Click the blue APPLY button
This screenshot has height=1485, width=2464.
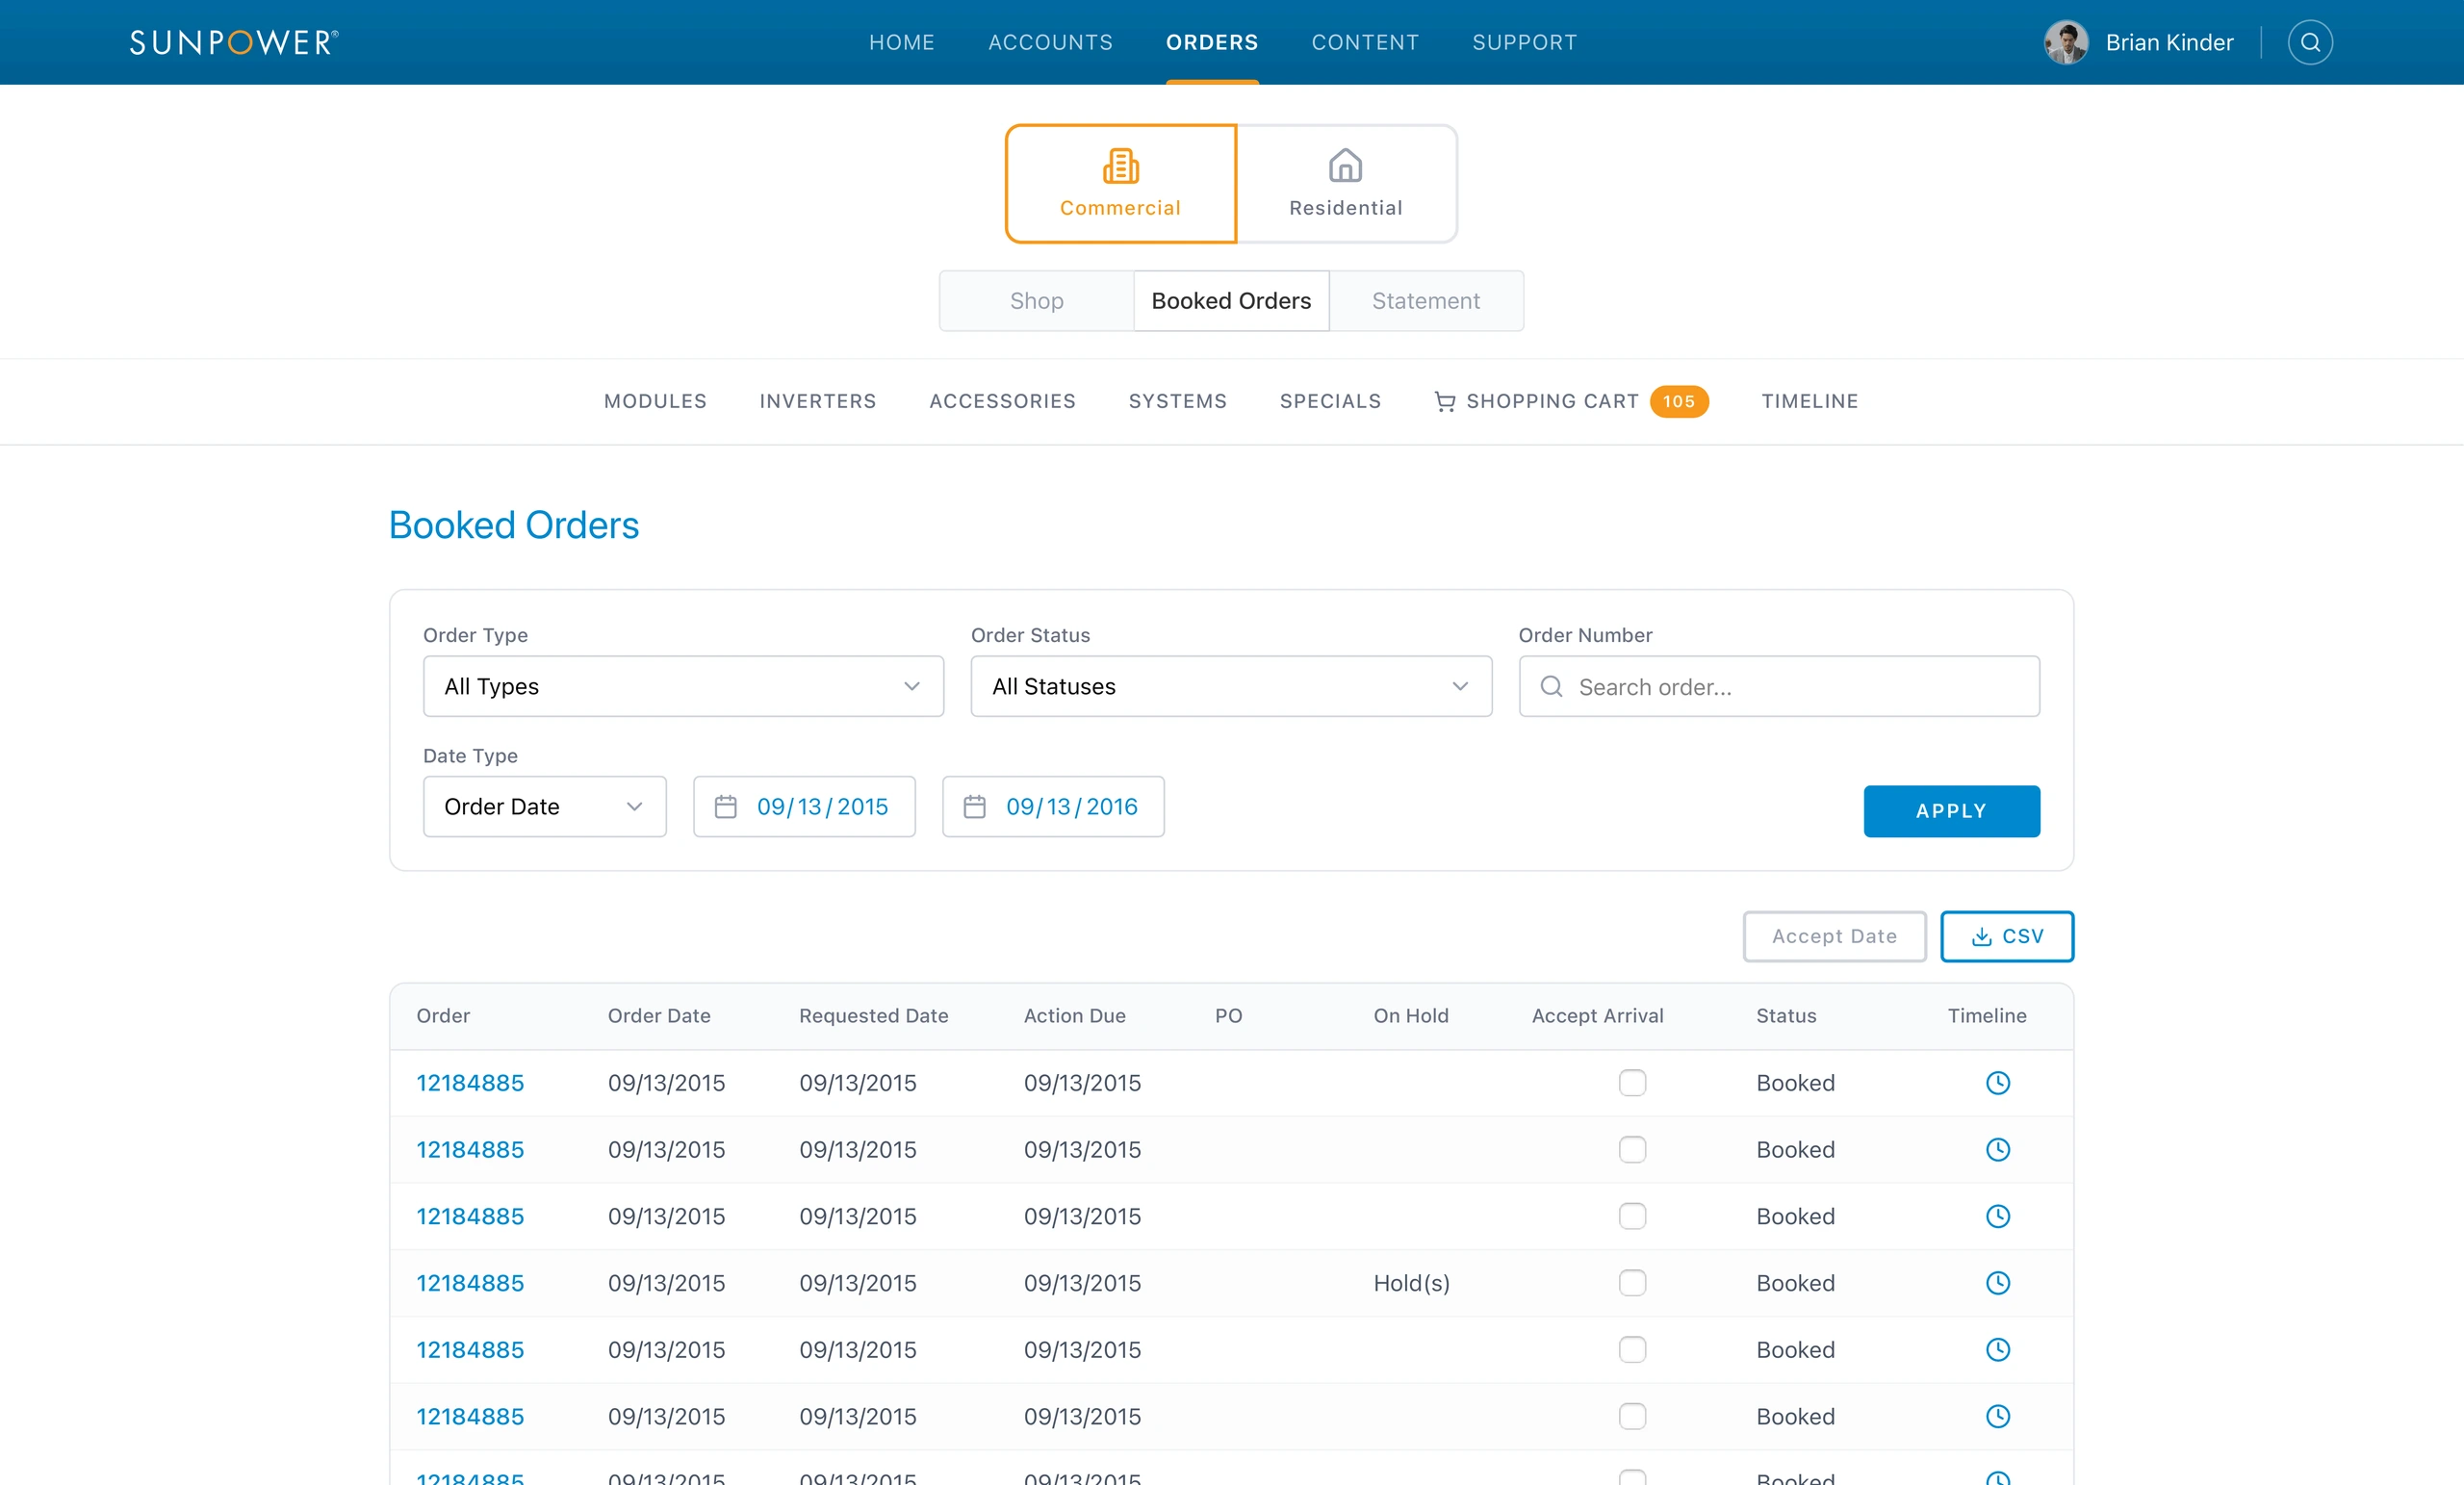(1951, 811)
